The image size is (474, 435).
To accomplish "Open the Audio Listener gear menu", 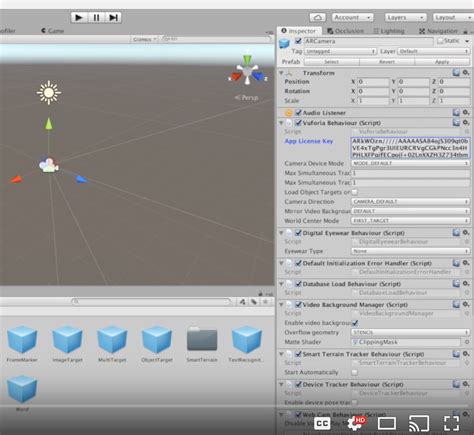I will [466, 113].
